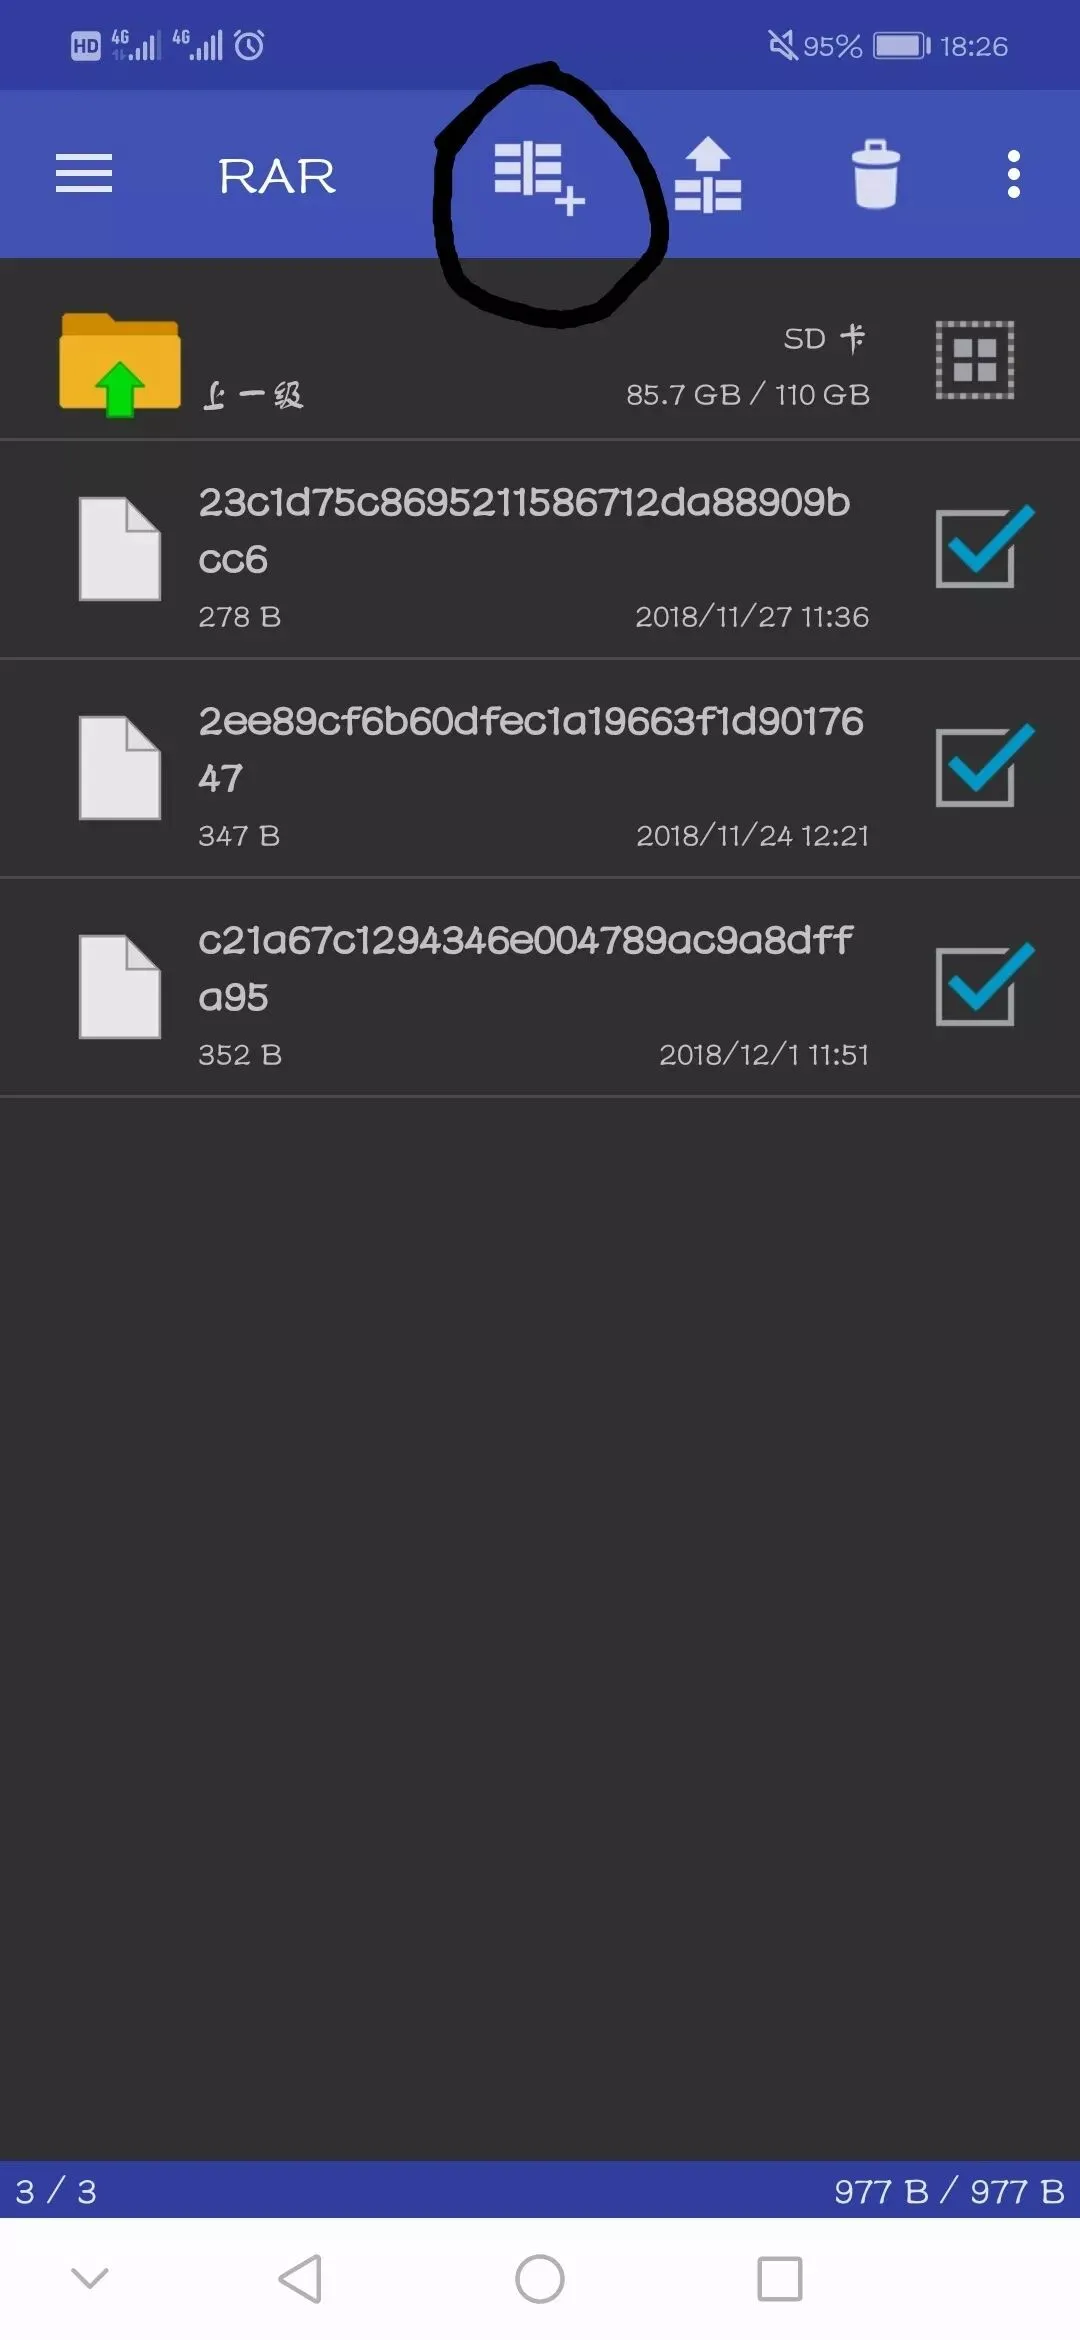This screenshot has width=1080, height=2340.
Task: Tap the add-to-archive icon
Action: tap(540, 178)
